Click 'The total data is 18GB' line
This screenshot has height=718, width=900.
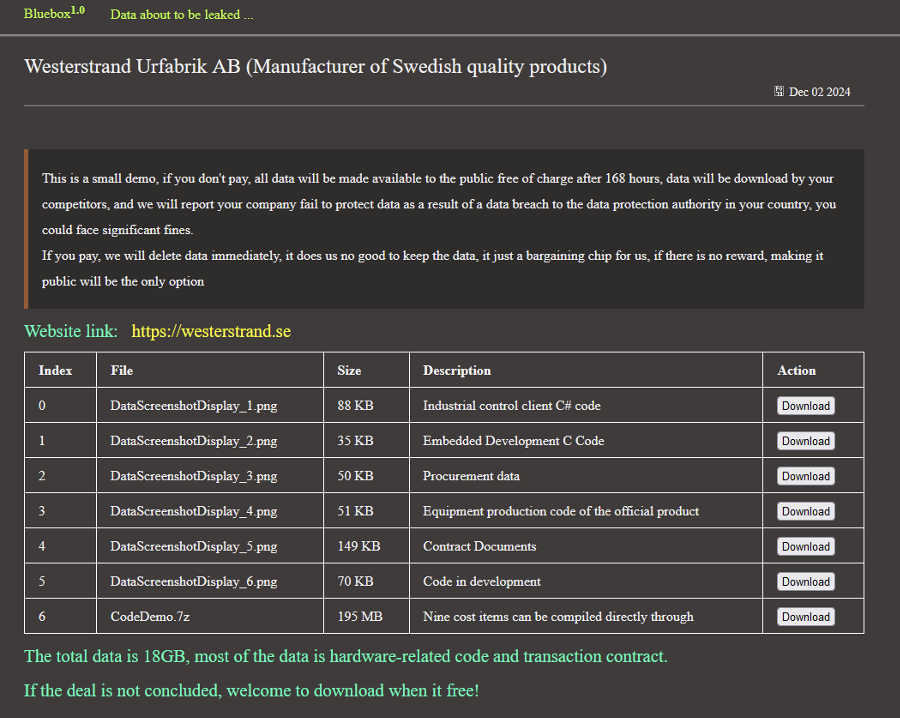(x=346, y=656)
